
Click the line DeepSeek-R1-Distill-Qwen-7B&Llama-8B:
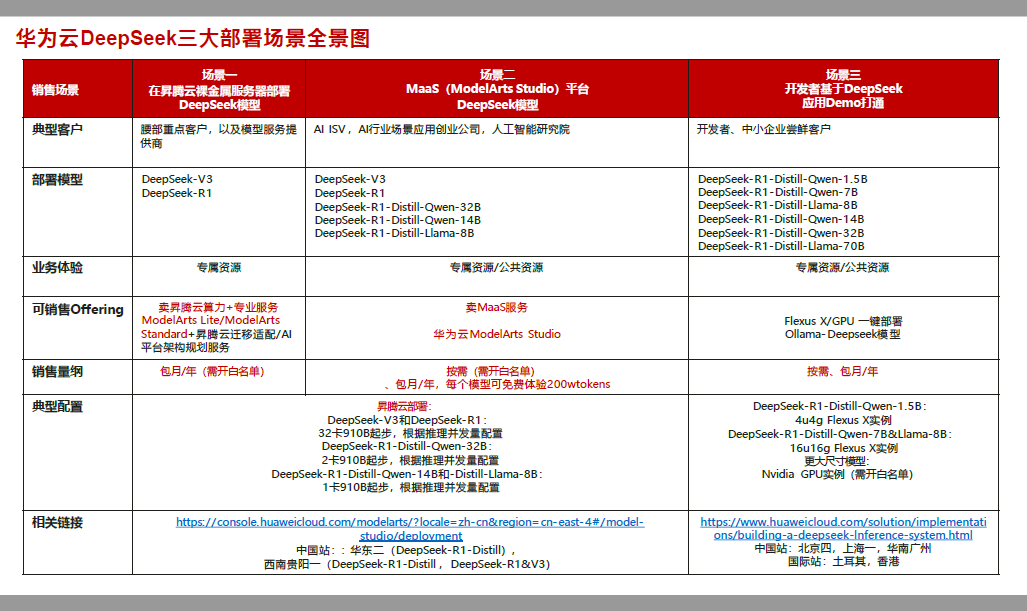pos(840,434)
